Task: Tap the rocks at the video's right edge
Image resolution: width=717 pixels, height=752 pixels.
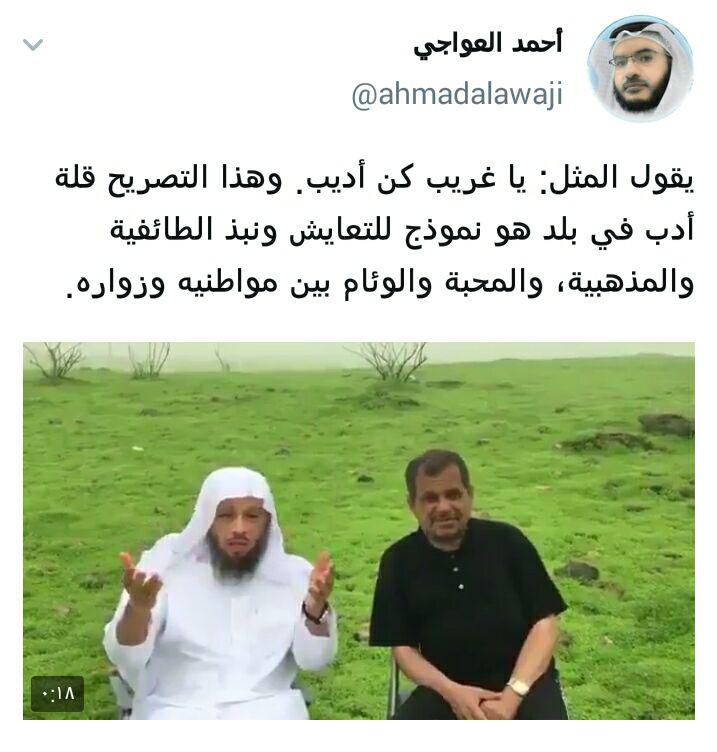Action: (x=667, y=424)
